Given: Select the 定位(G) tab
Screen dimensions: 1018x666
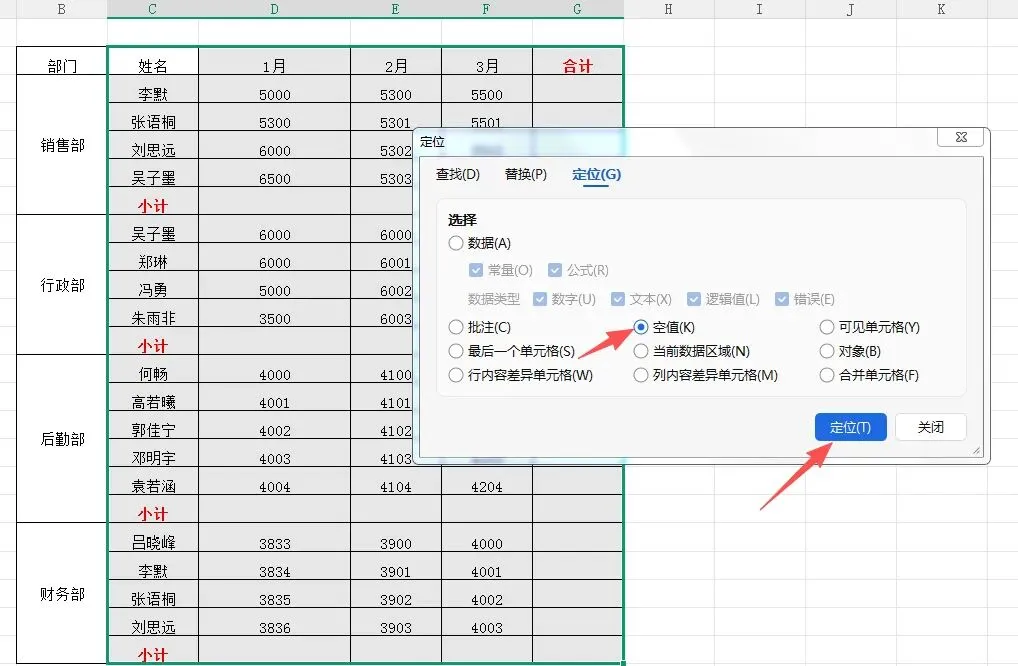Looking at the screenshot, I should 596,174.
